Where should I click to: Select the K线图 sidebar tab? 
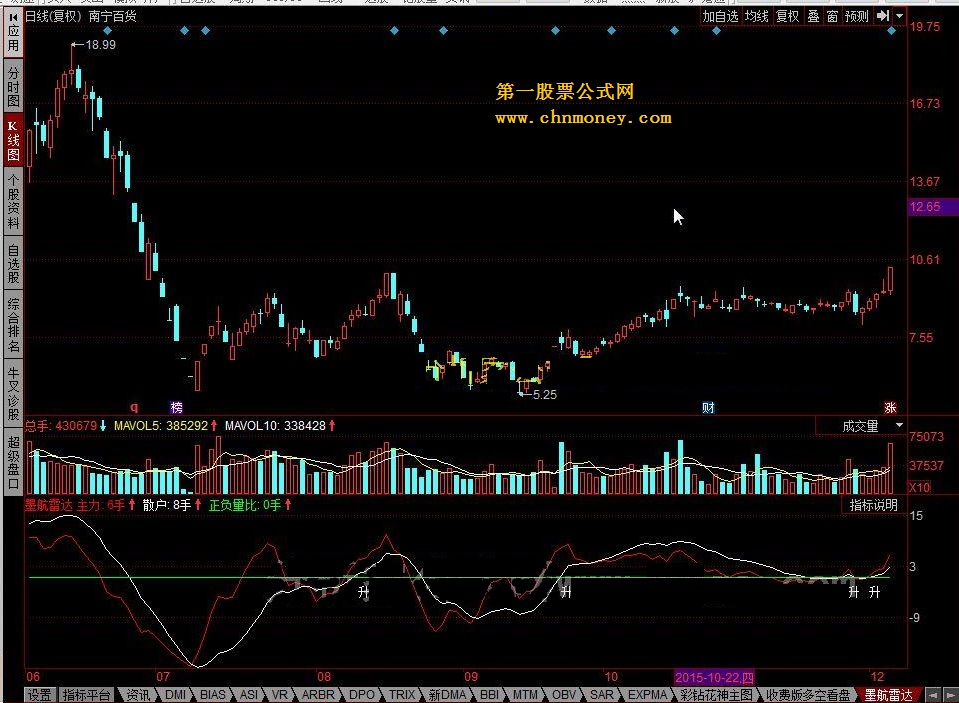point(13,141)
